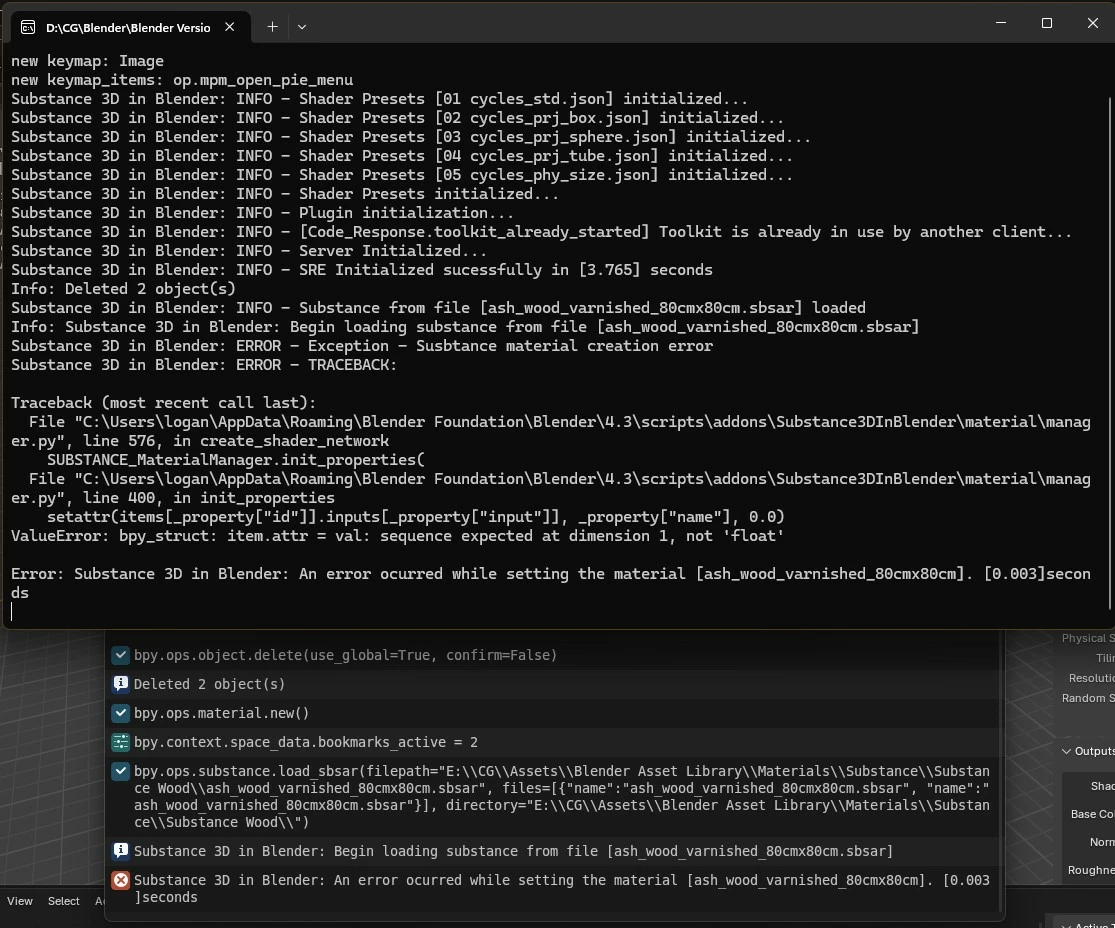Image resolution: width=1115 pixels, height=928 pixels.
Task: Open the View menu in Blender
Action: click(20, 901)
